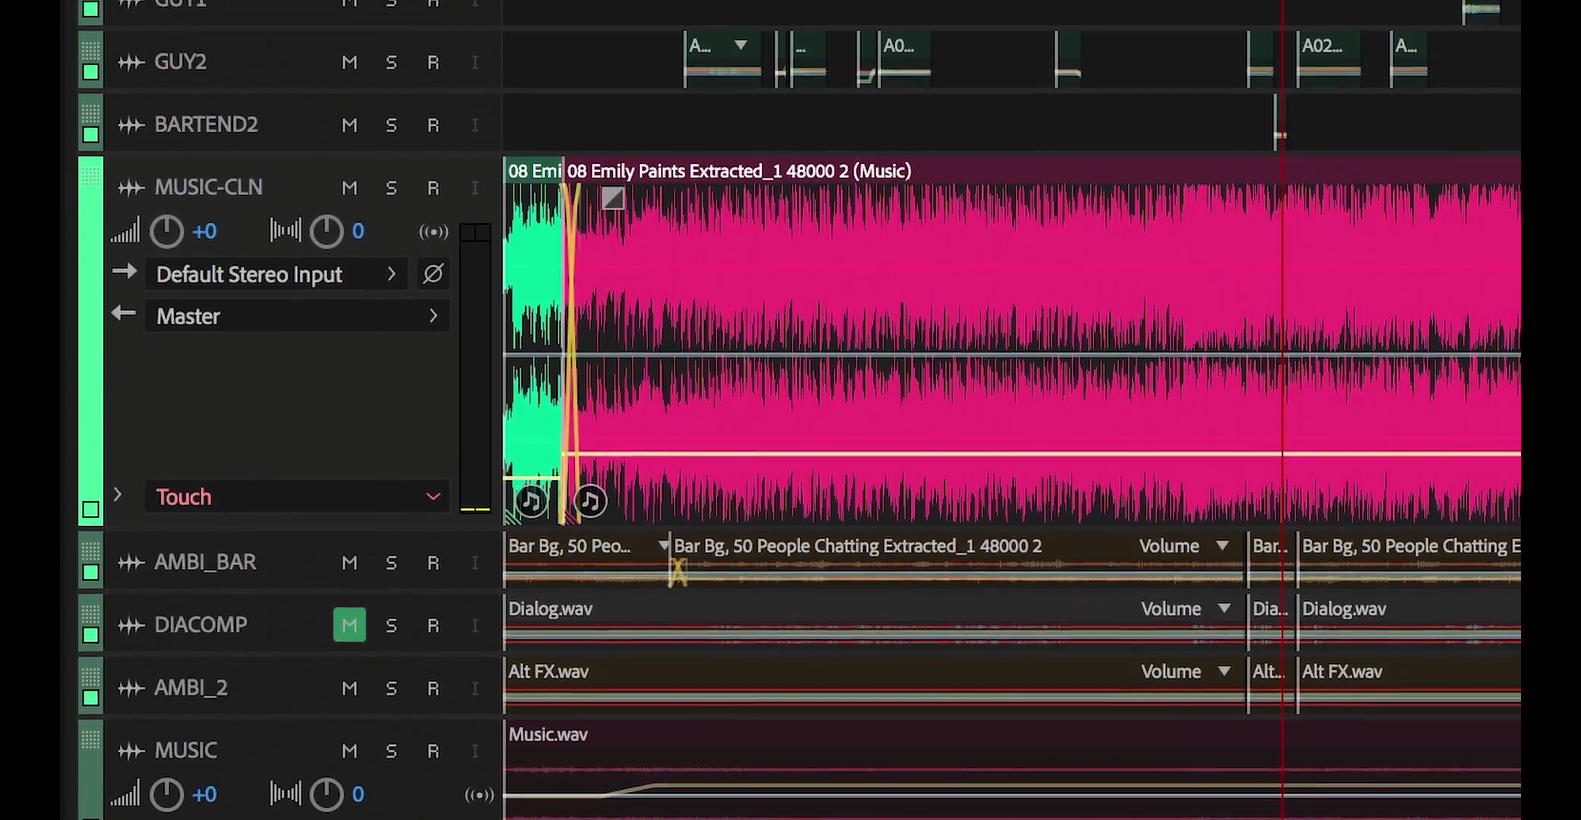Image resolution: width=1581 pixels, height=820 pixels.
Task: Mute the MUSIC-CLN track
Action: [349, 188]
